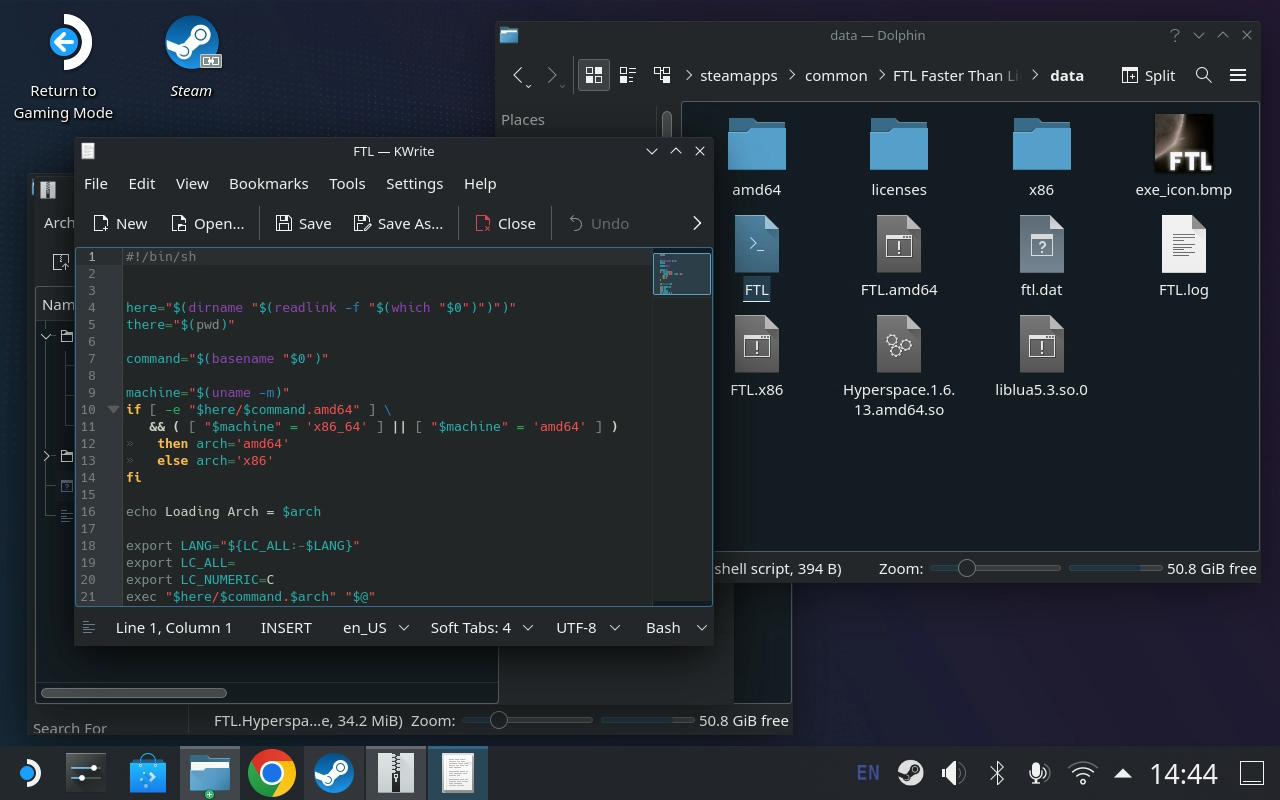Open KWrite Edit menu

142,183
